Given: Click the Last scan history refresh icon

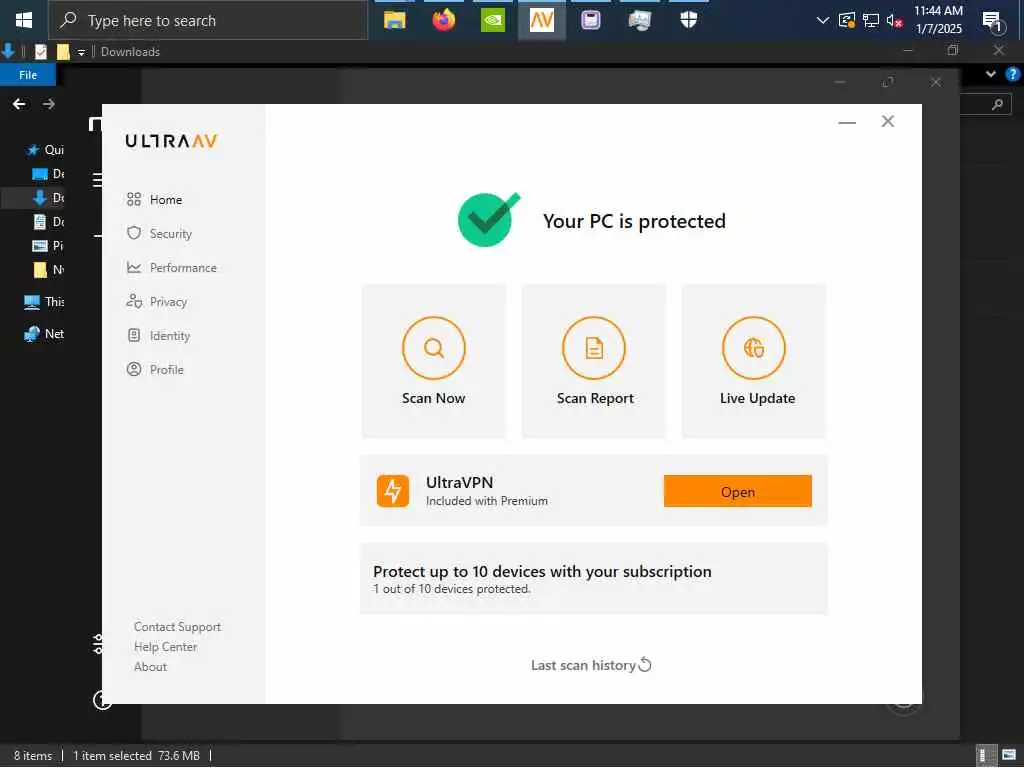Looking at the screenshot, I should click(x=645, y=665).
